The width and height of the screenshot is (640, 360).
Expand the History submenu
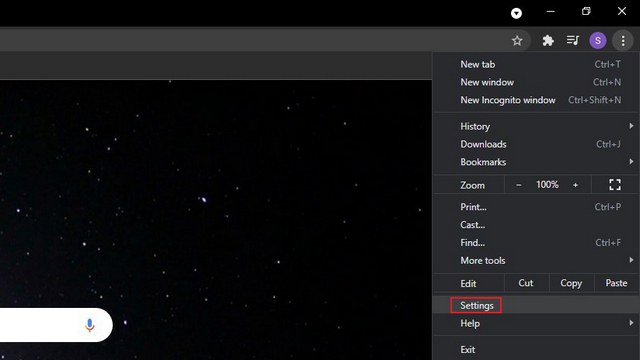536,127
